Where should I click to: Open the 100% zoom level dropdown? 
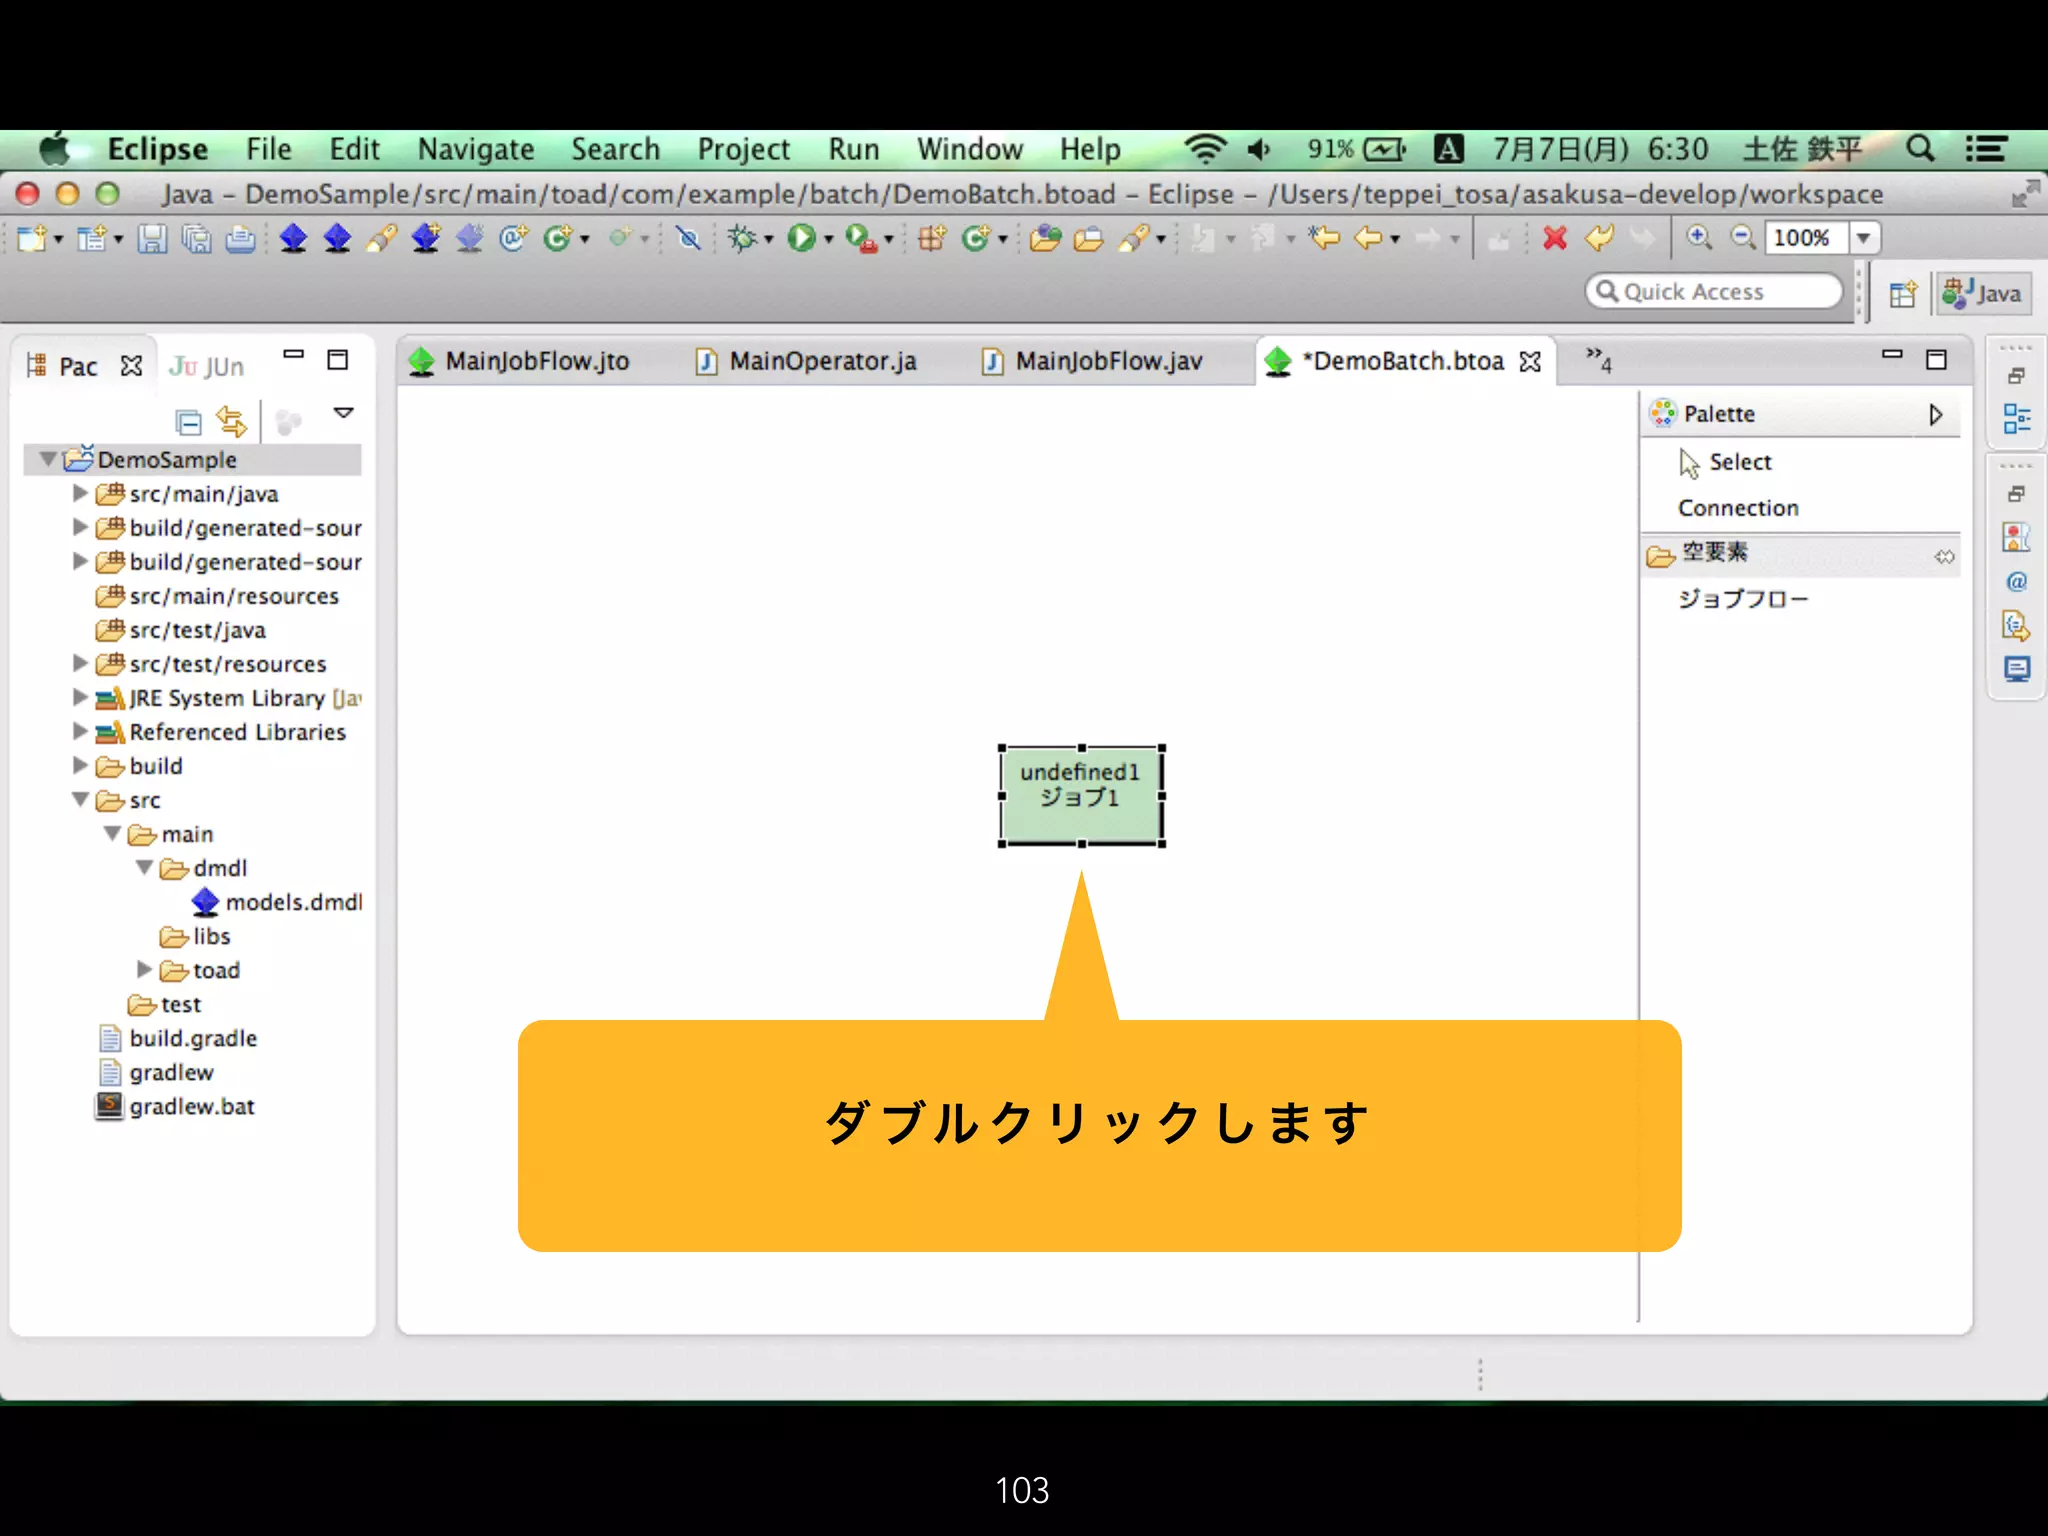tap(1863, 238)
